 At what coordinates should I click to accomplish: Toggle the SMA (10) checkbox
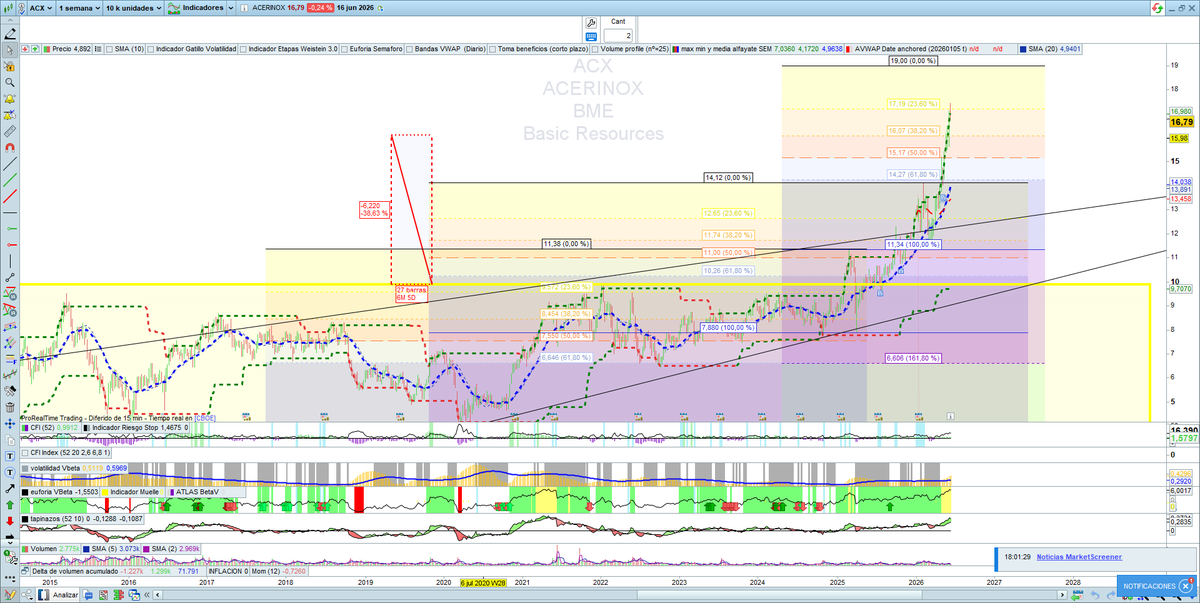[x=109, y=49]
